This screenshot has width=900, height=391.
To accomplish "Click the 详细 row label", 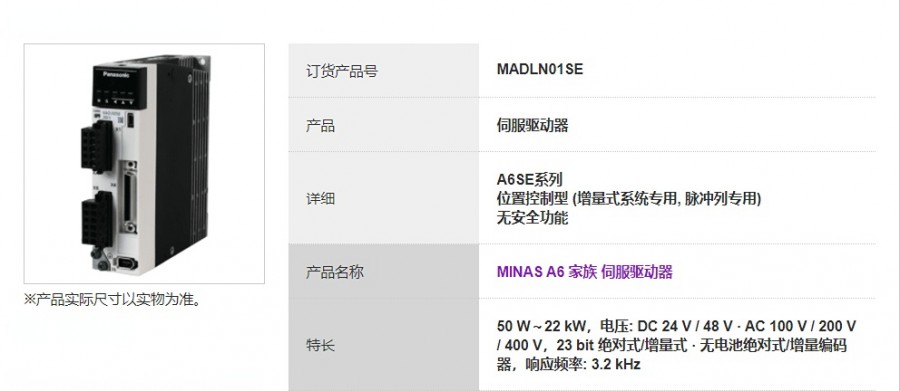I will click(x=320, y=199).
